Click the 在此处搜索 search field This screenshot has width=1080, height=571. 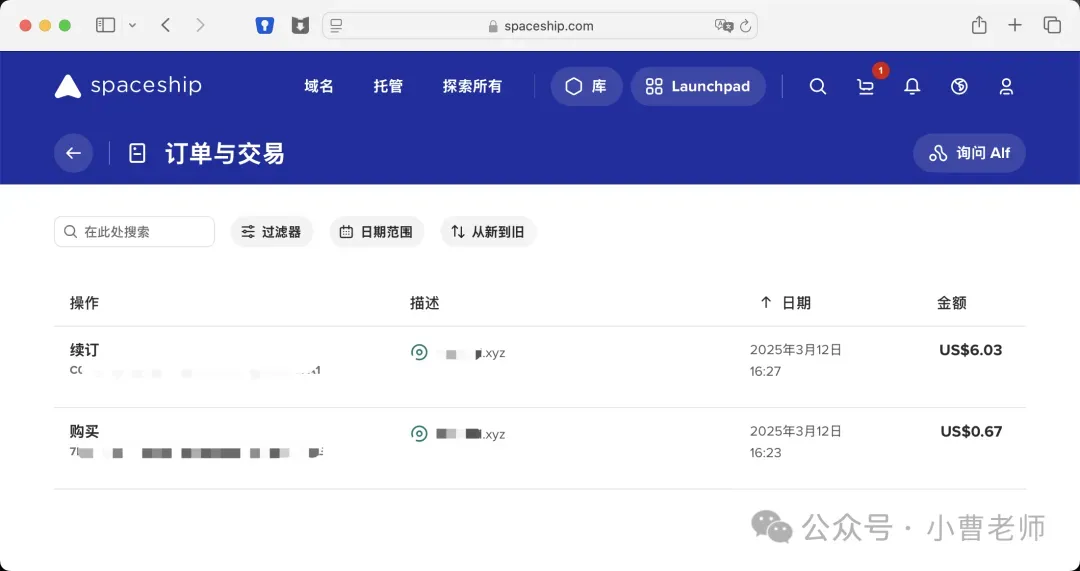pos(135,232)
